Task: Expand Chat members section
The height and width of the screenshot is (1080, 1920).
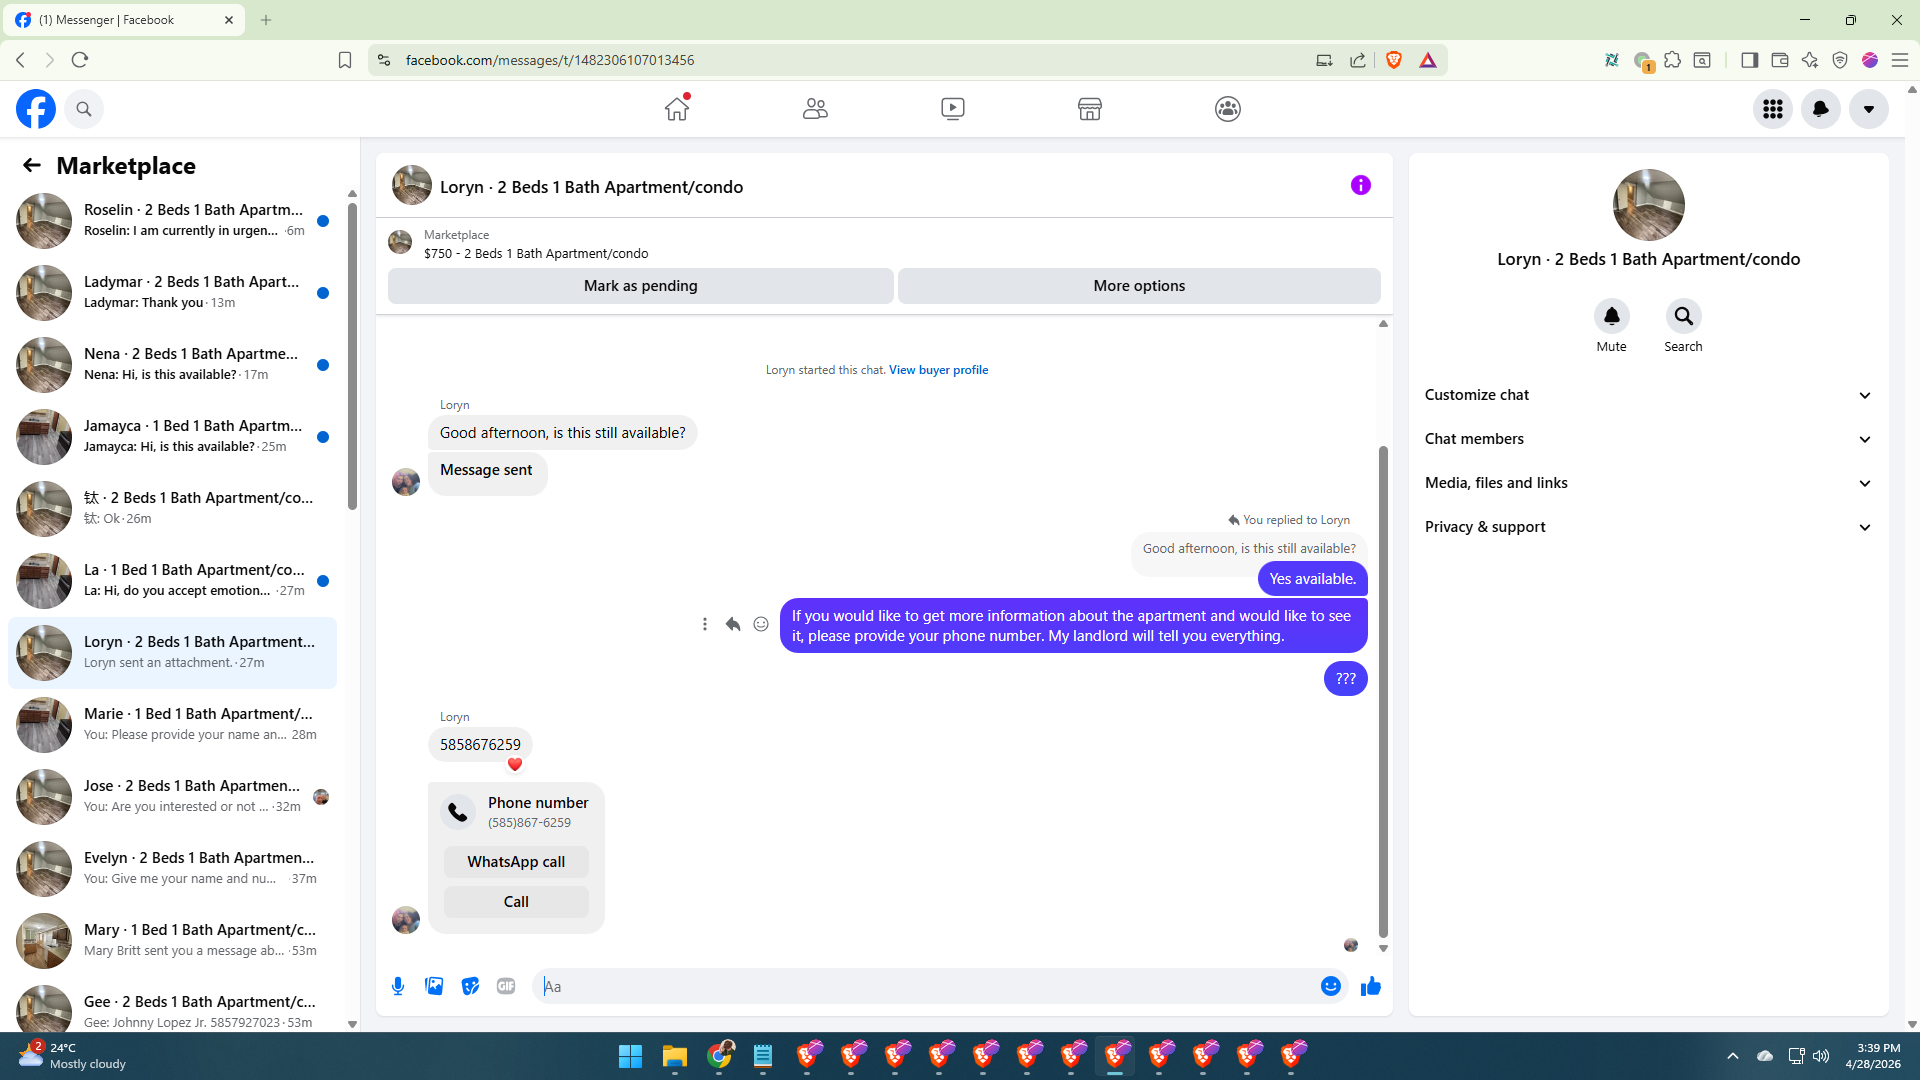Action: tap(1648, 439)
